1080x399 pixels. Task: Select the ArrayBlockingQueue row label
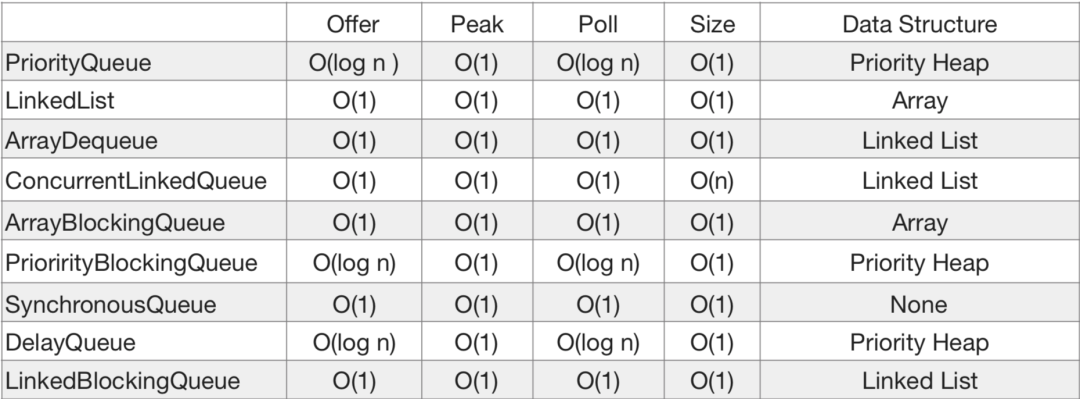coord(115,223)
